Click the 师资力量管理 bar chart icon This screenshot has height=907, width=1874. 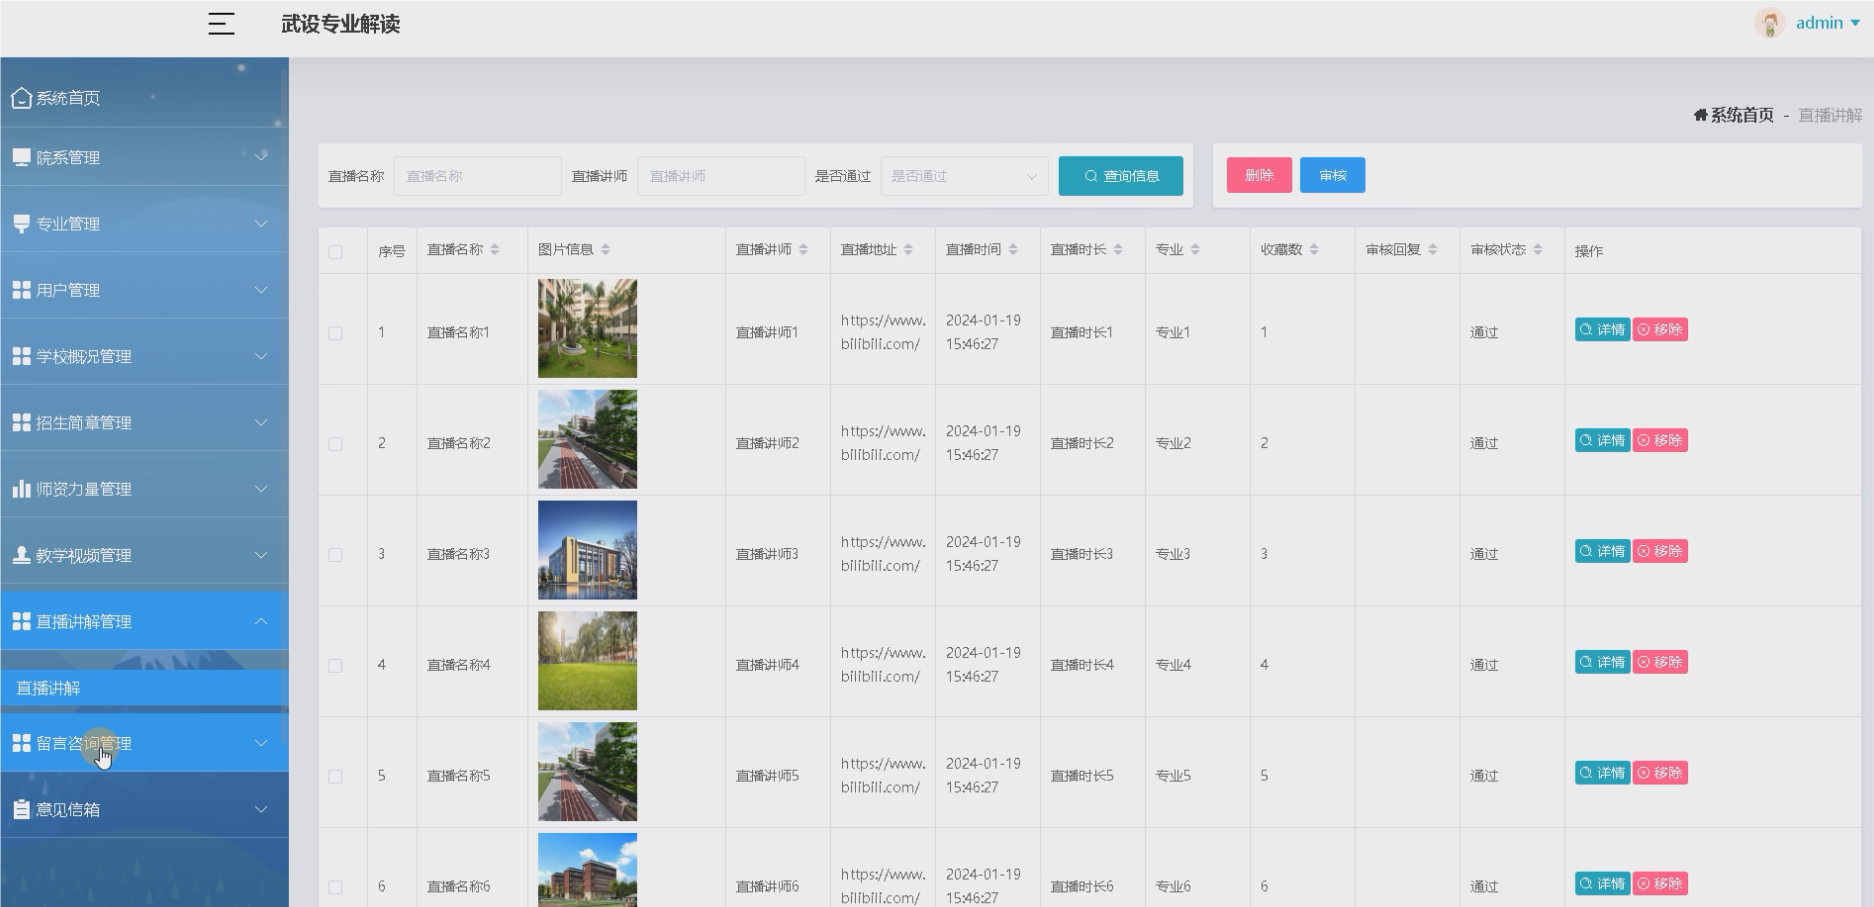tap(21, 488)
